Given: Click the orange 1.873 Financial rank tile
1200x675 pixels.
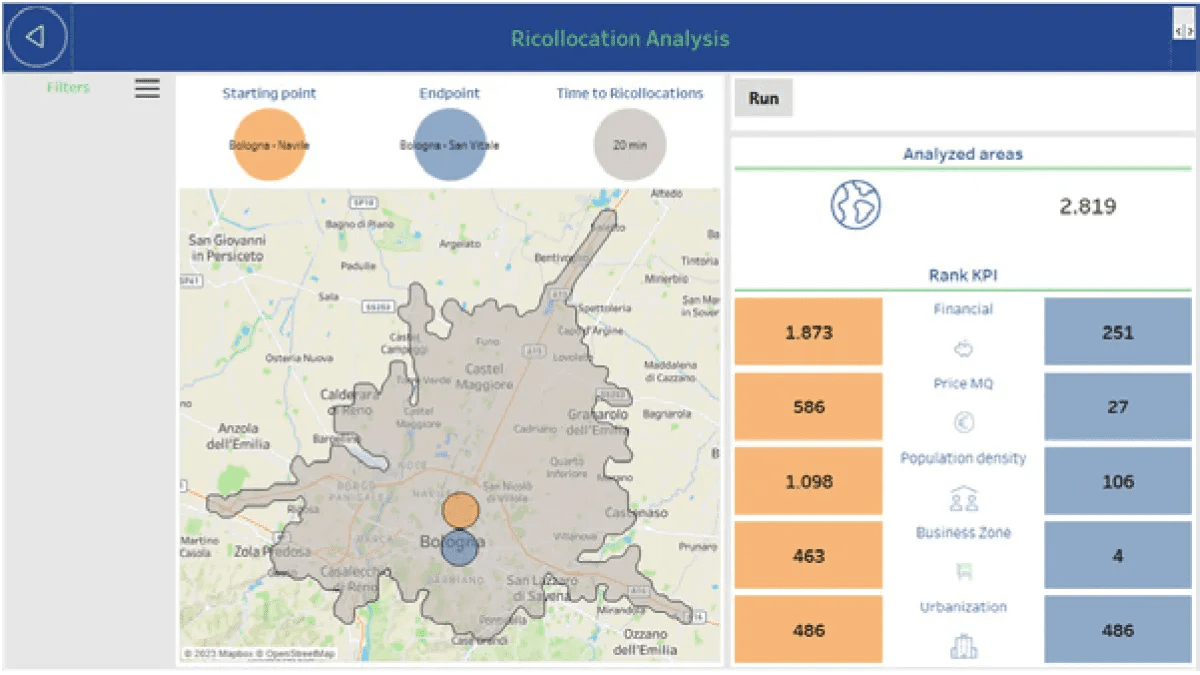Looking at the screenshot, I should (808, 332).
